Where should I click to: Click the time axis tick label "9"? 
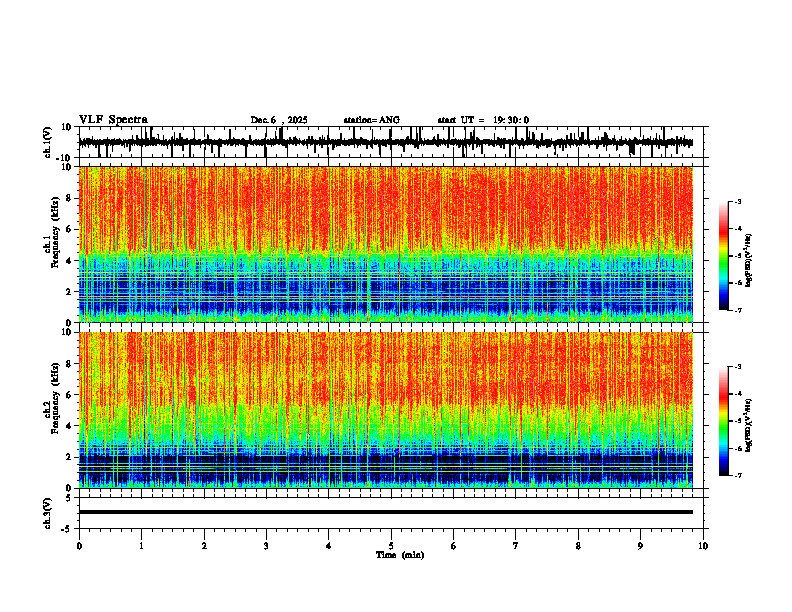click(x=640, y=546)
